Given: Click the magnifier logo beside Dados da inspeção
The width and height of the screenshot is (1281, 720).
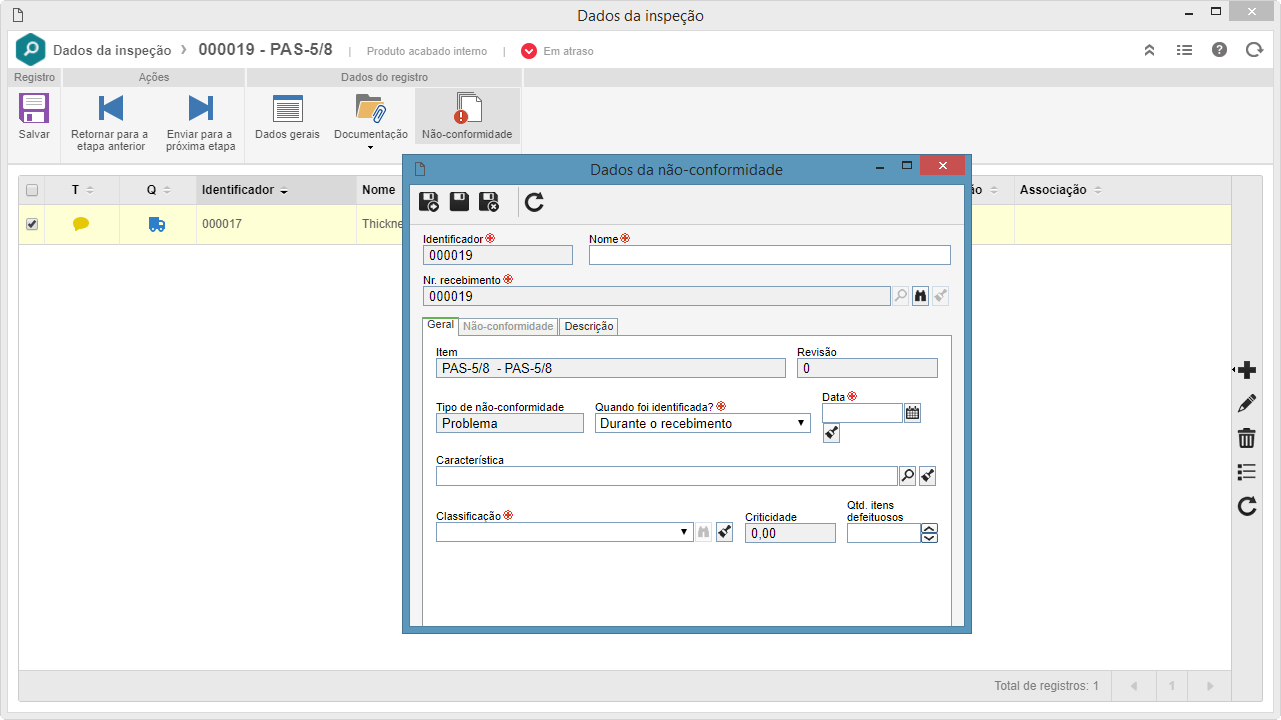Looking at the screenshot, I should tap(30, 50).
